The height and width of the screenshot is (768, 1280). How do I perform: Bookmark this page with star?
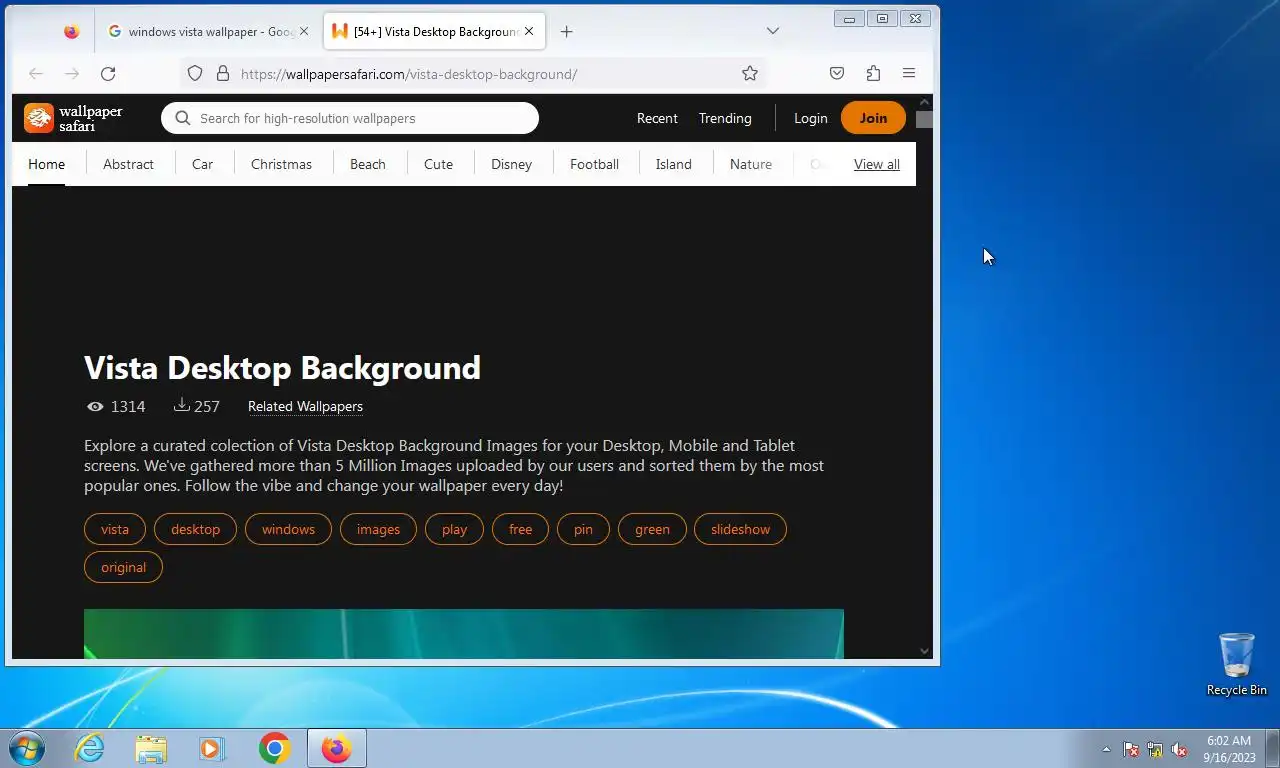tap(750, 73)
